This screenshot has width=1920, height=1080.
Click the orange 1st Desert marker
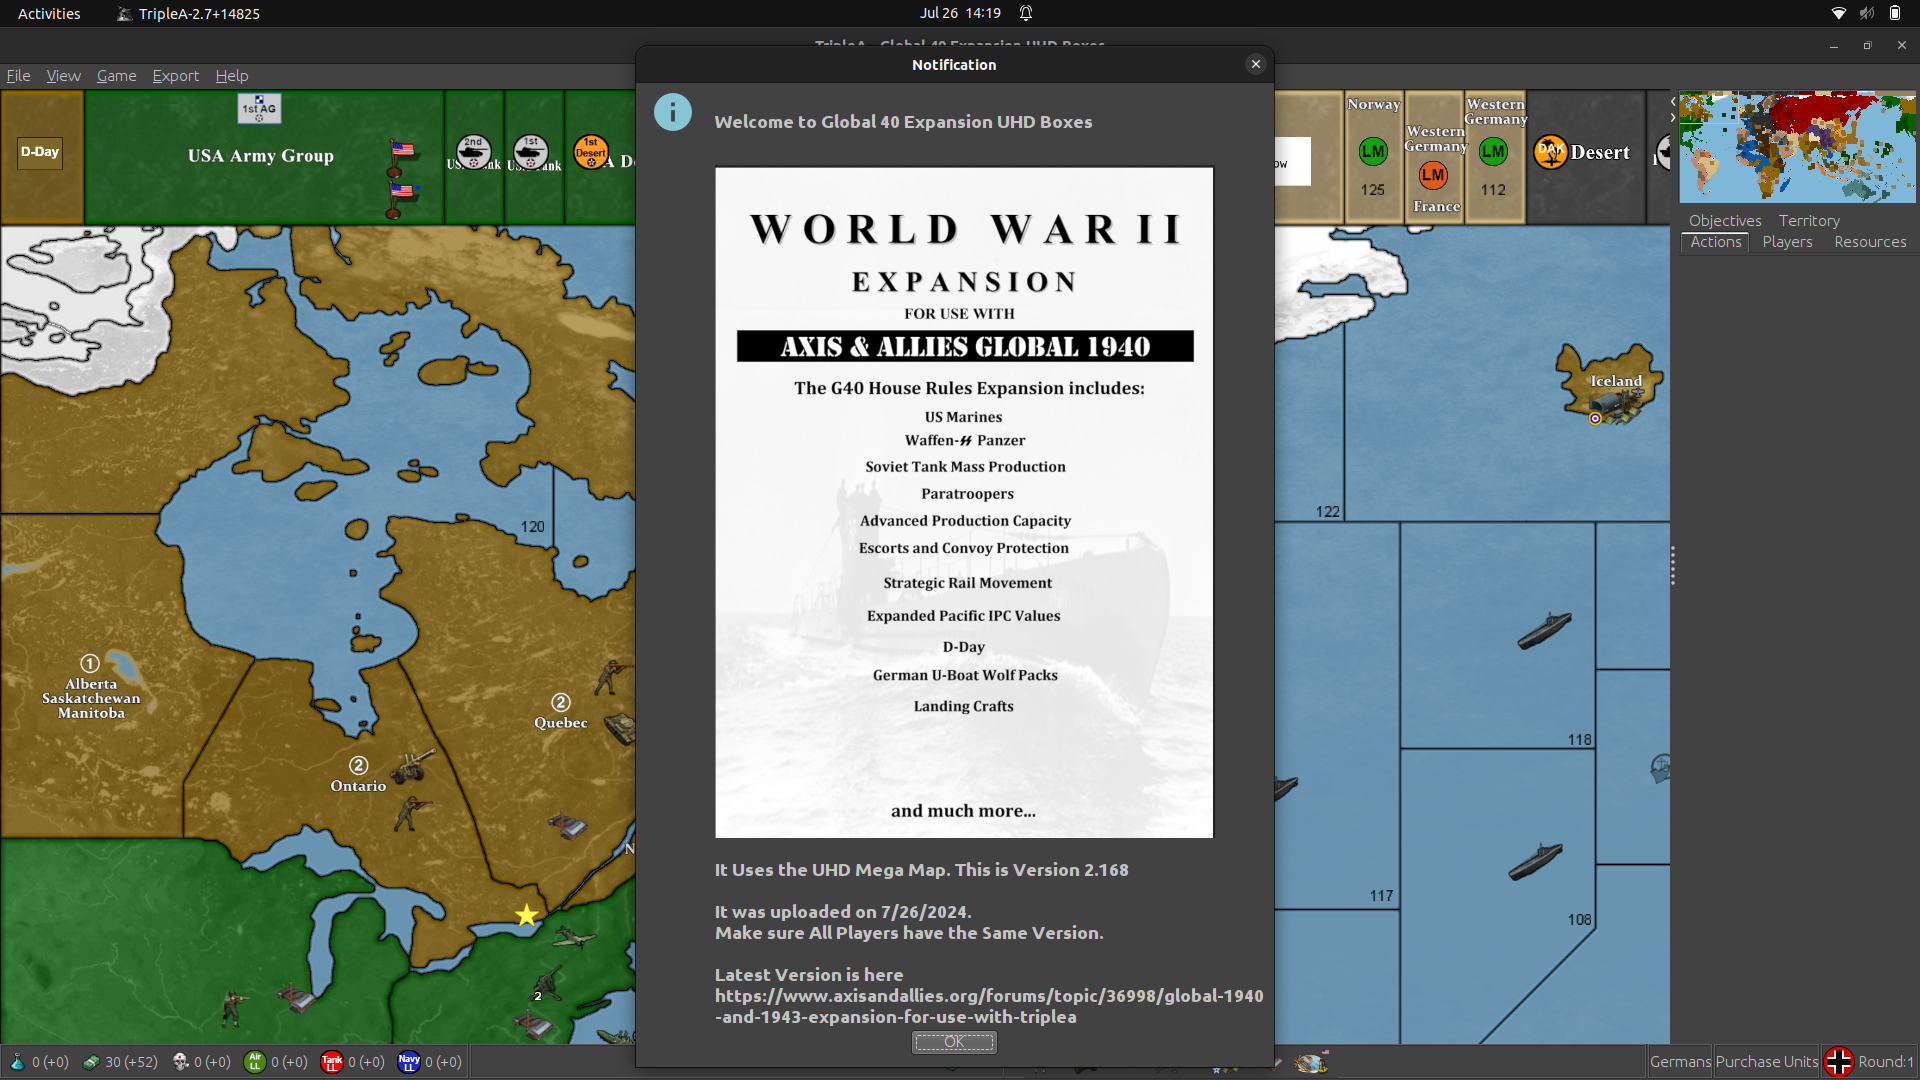click(x=591, y=152)
